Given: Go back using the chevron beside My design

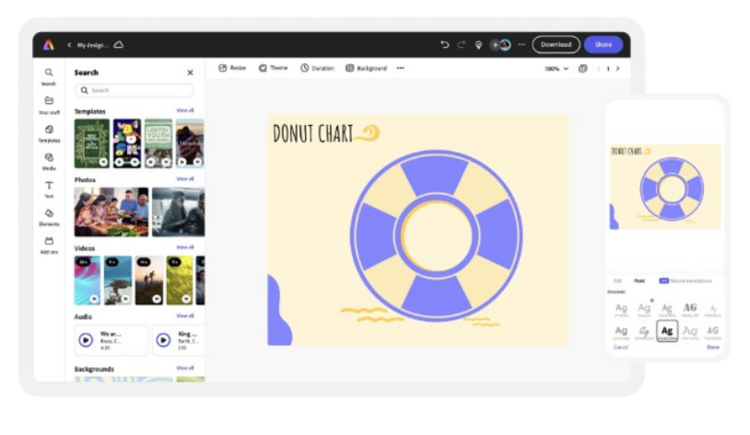Looking at the screenshot, I should [69, 45].
